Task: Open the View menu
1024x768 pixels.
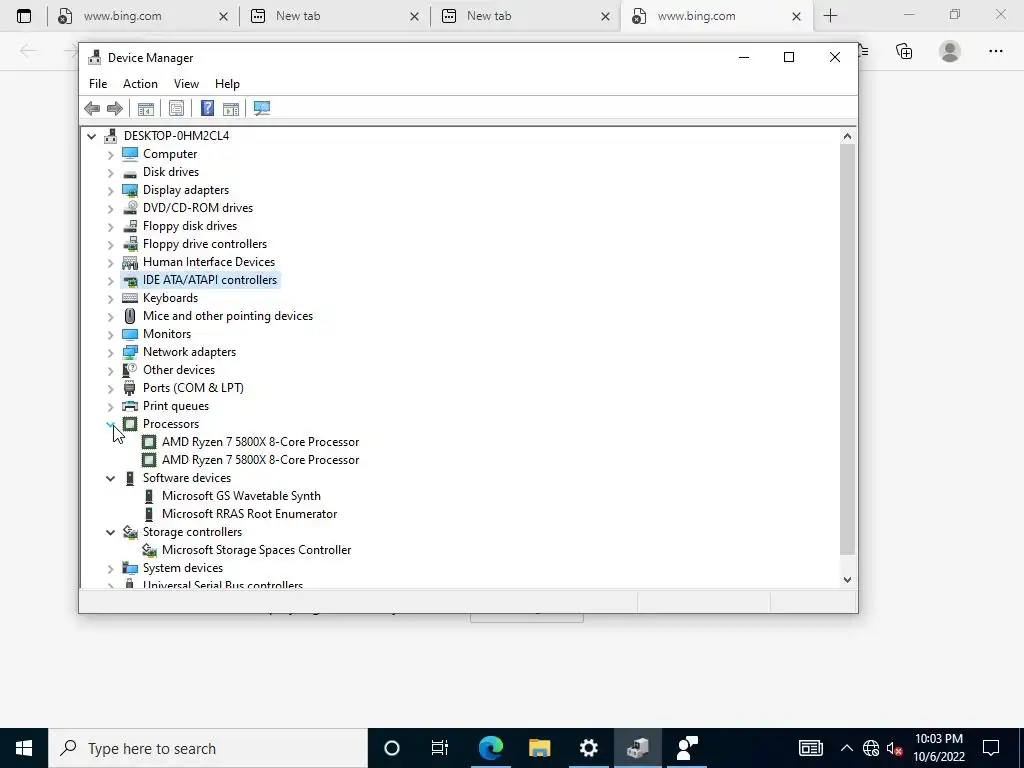Action: point(186,84)
